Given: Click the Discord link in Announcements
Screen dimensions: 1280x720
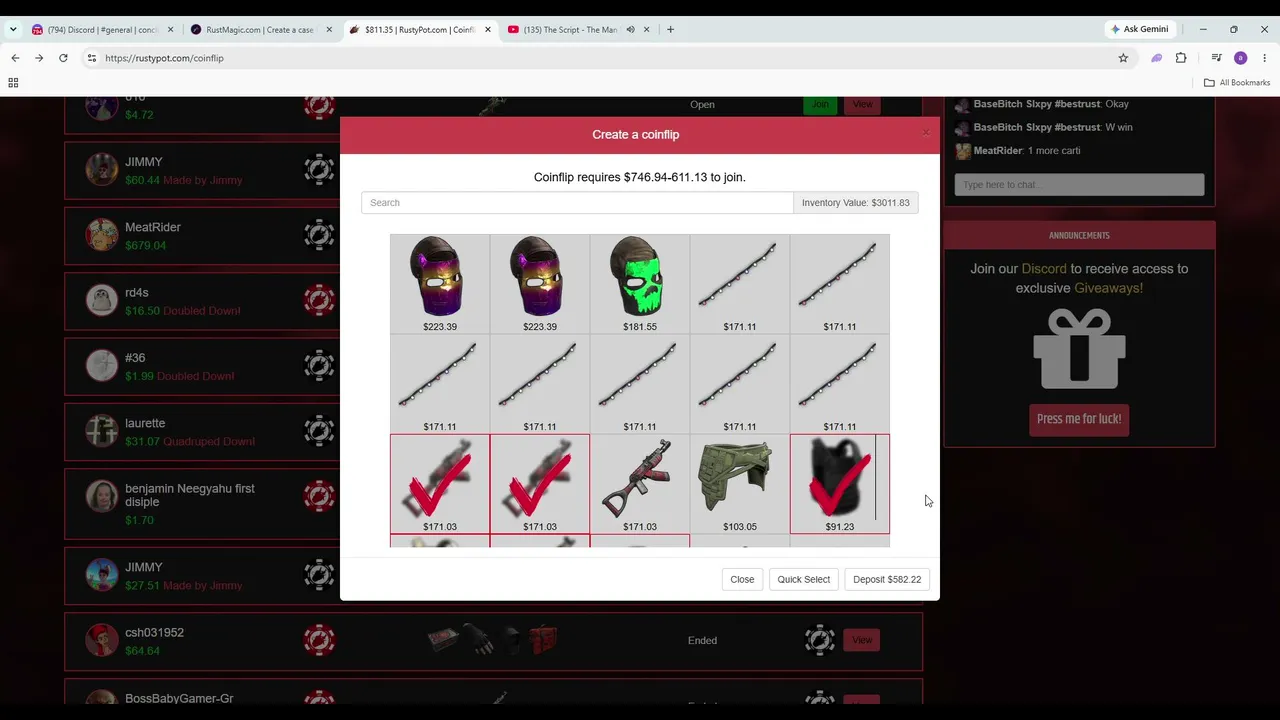Looking at the screenshot, I should pyautogui.click(x=1044, y=269).
